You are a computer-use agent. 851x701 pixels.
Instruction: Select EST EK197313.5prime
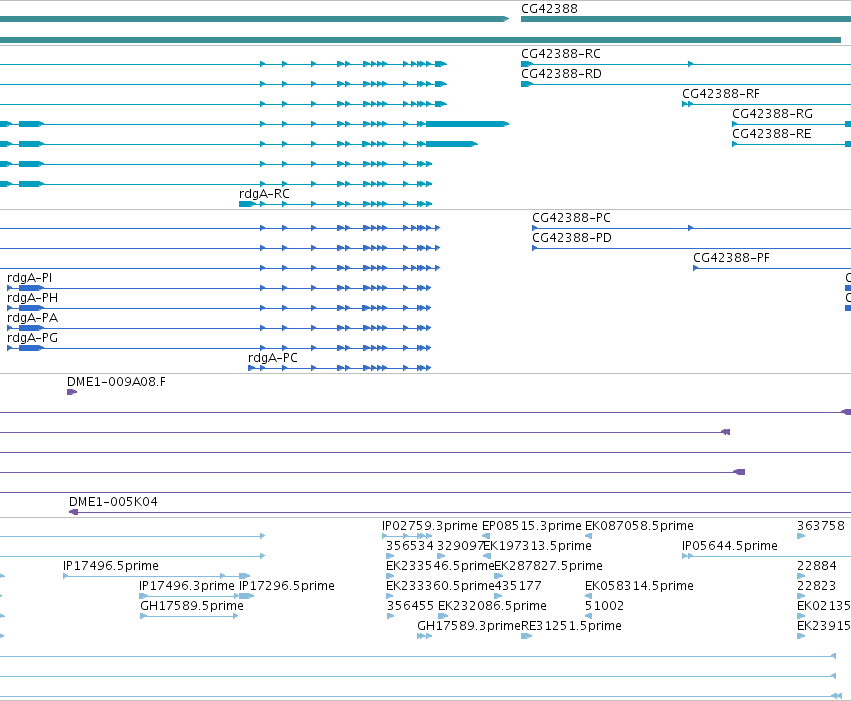coord(537,546)
